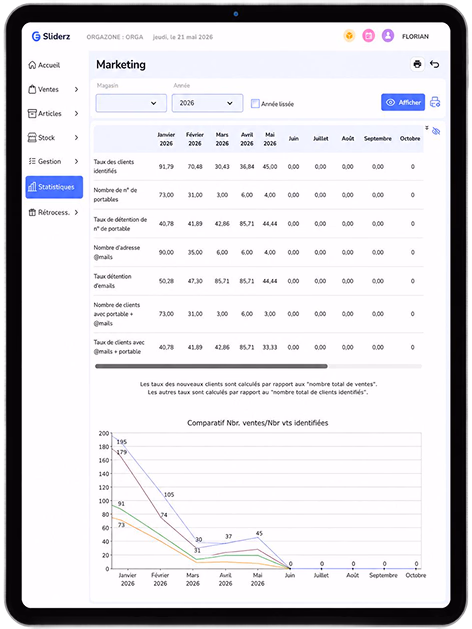Click the small filter icon above table
472x629 pixels.
(x=427, y=128)
